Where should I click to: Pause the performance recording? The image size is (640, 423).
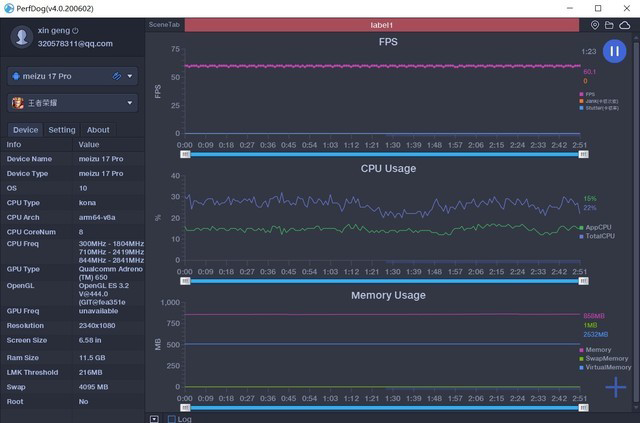(615, 51)
